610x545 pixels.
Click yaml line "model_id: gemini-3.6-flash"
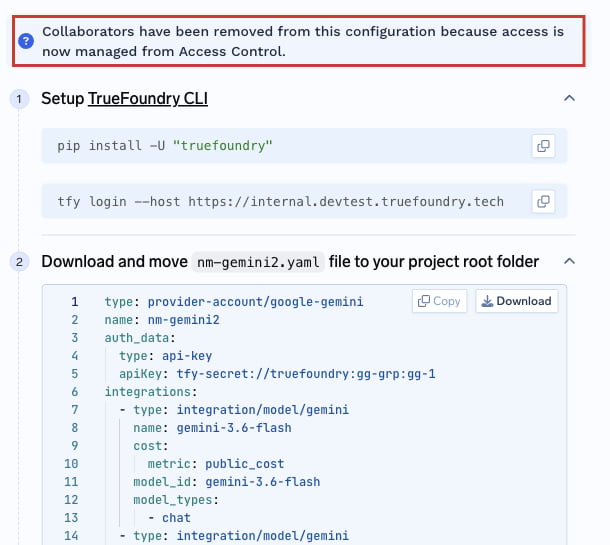[227, 482]
